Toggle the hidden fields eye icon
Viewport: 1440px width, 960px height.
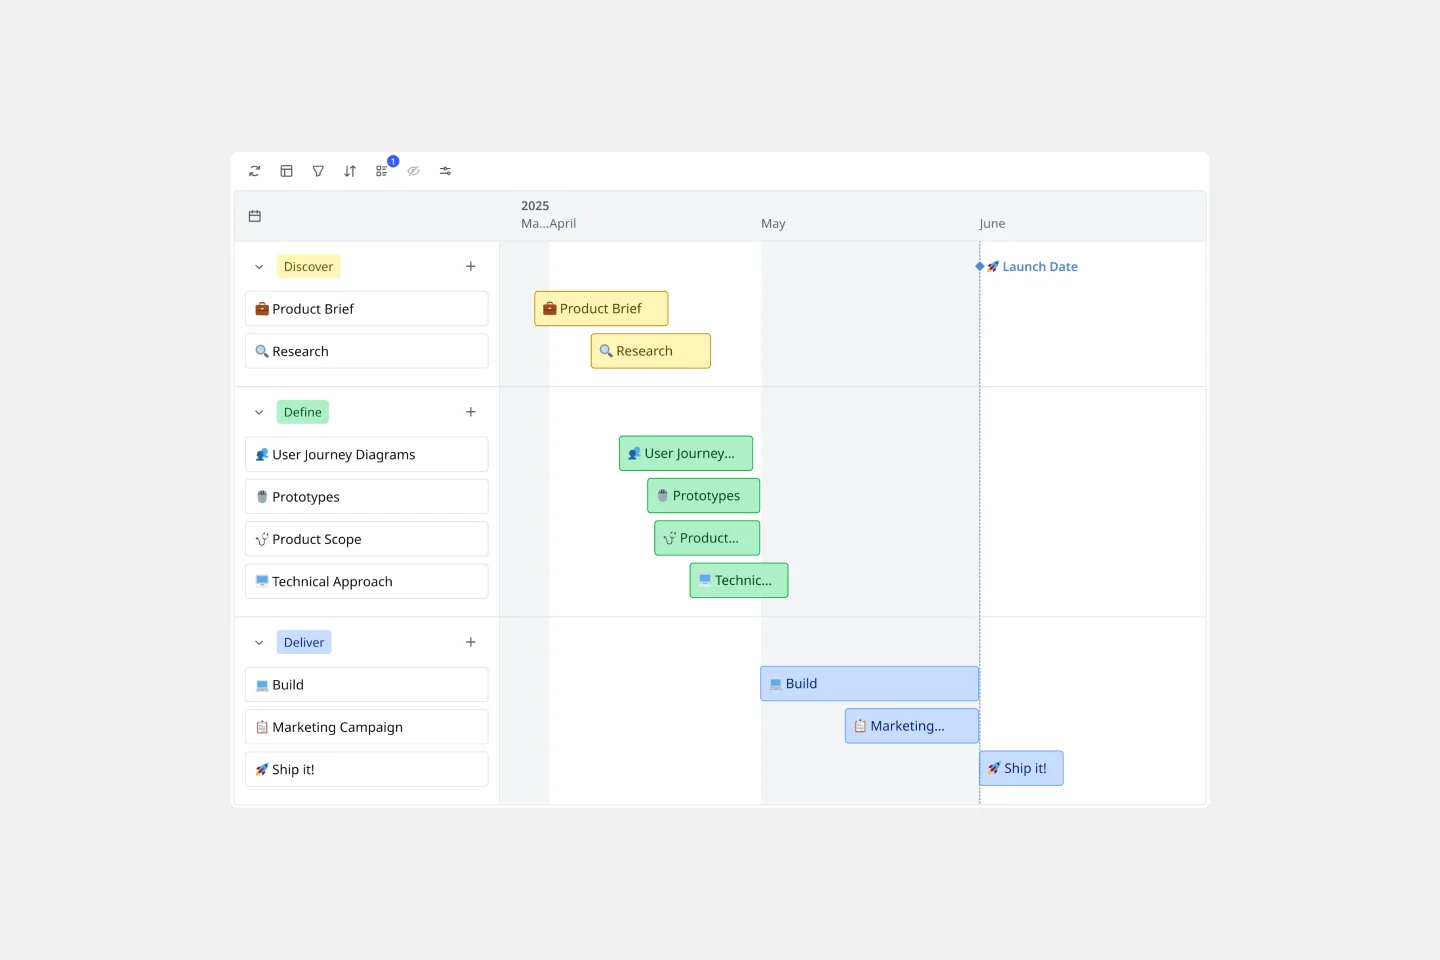coord(413,171)
